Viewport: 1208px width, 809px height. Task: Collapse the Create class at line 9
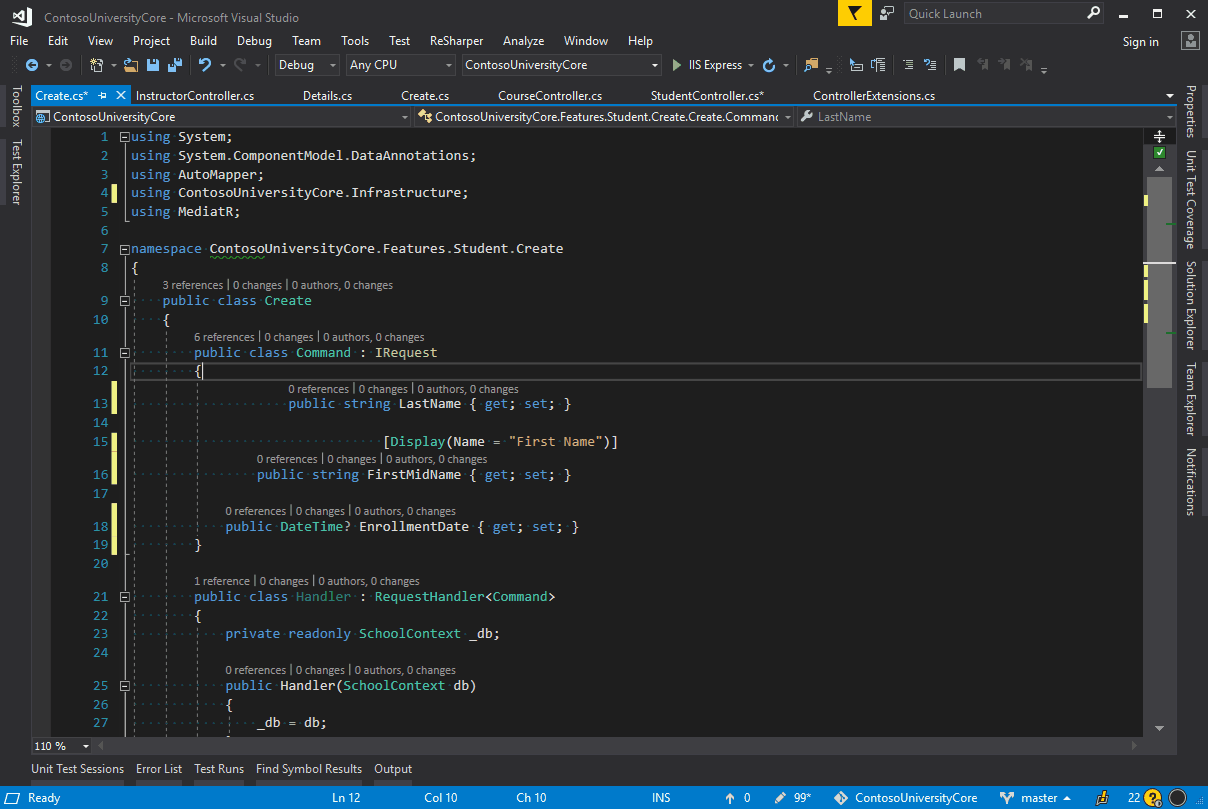point(124,301)
